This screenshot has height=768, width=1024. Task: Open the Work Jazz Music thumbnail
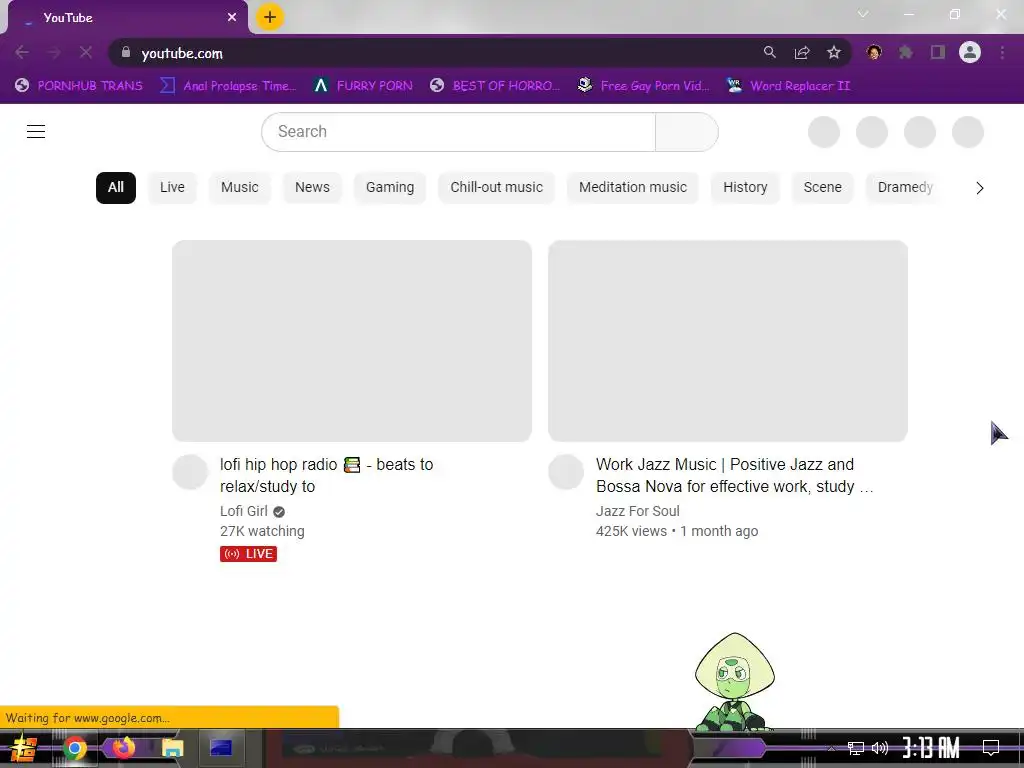pos(728,341)
